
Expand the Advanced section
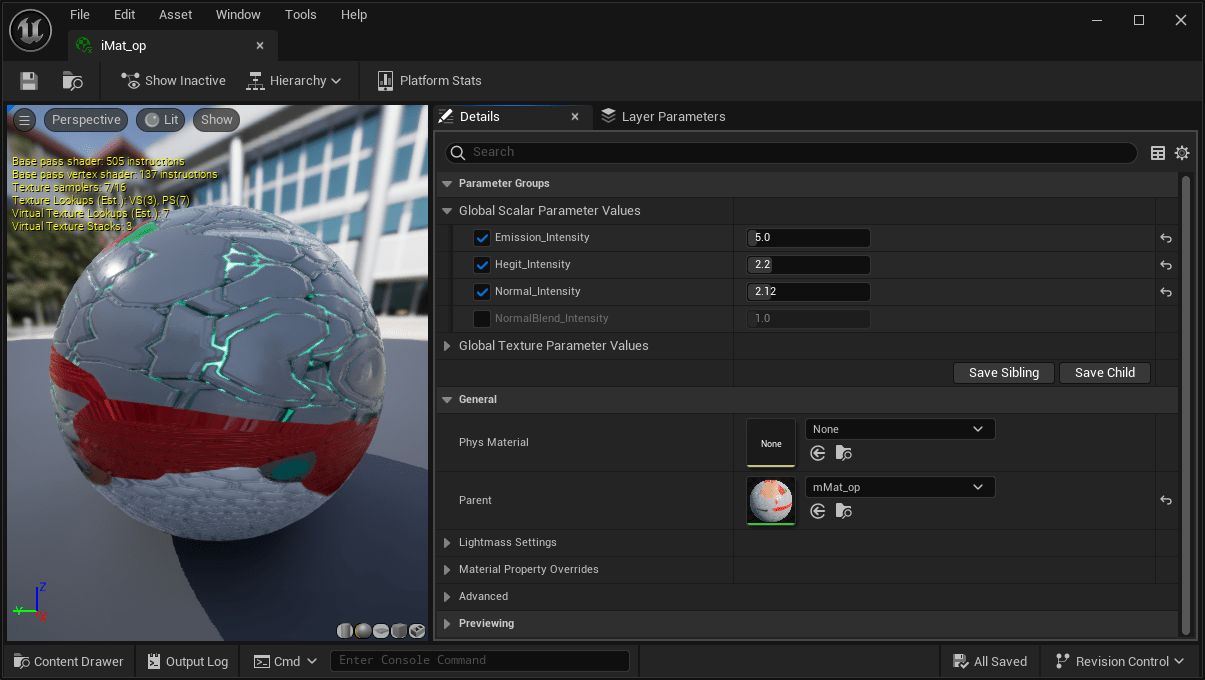pyautogui.click(x=447, y=597)
